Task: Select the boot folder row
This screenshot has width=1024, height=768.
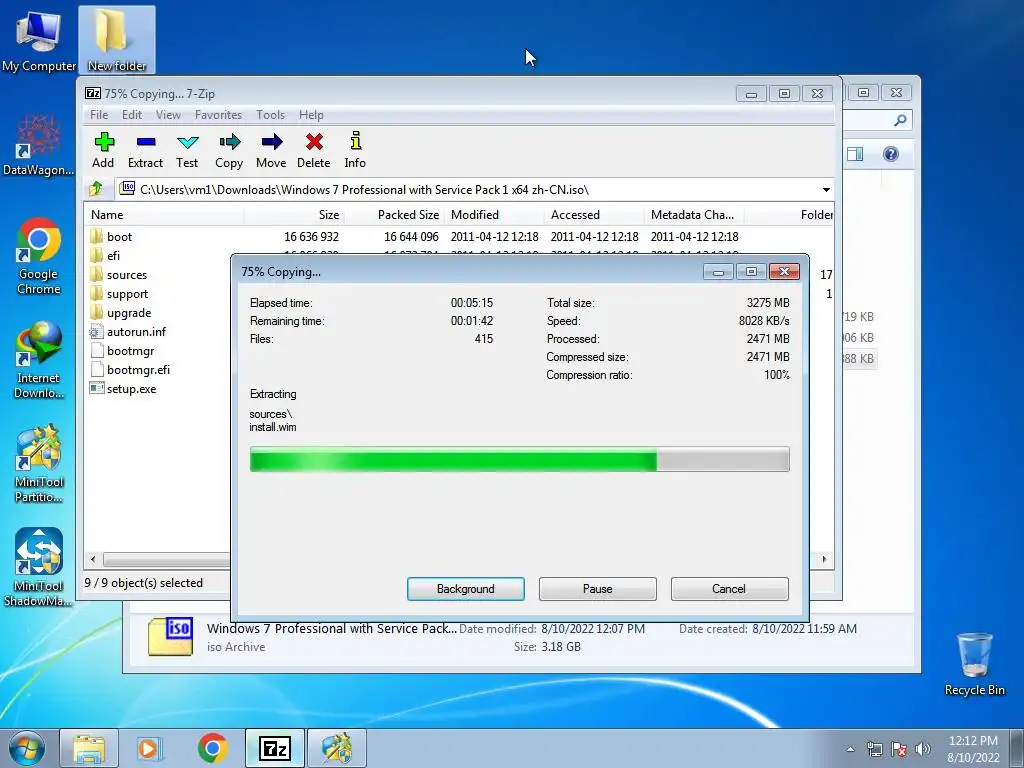Action: 459,236
